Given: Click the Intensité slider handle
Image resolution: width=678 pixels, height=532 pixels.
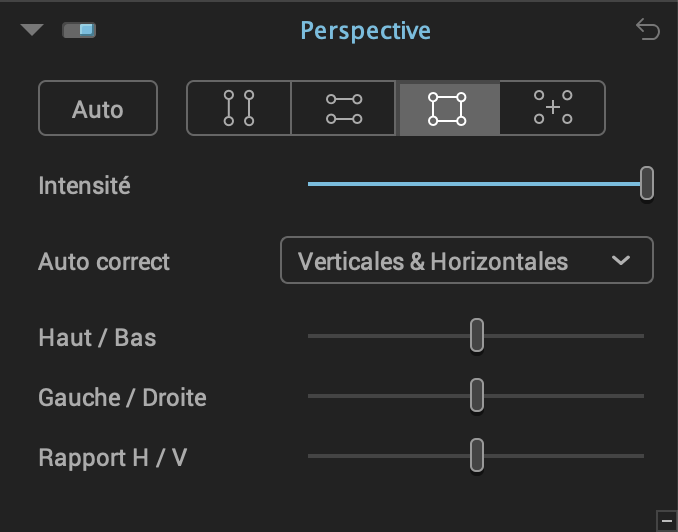Looking at the screenshot, I should (x=646, y=183).
